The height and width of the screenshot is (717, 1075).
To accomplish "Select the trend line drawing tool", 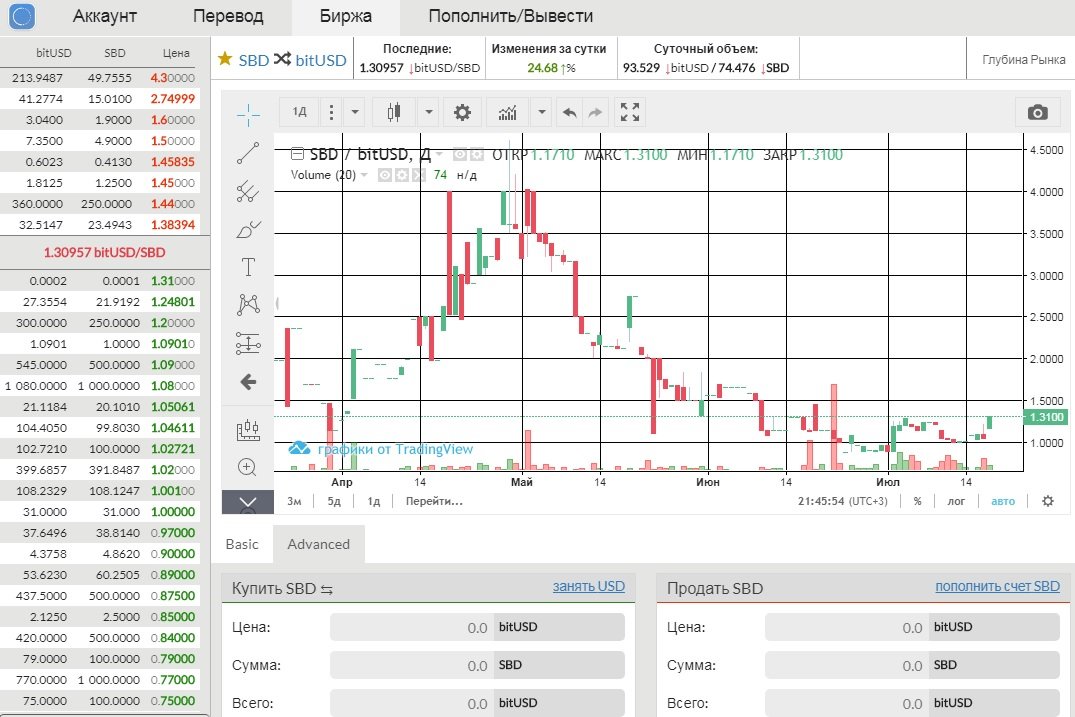I will pyautogui.click(x=247, y=153).
